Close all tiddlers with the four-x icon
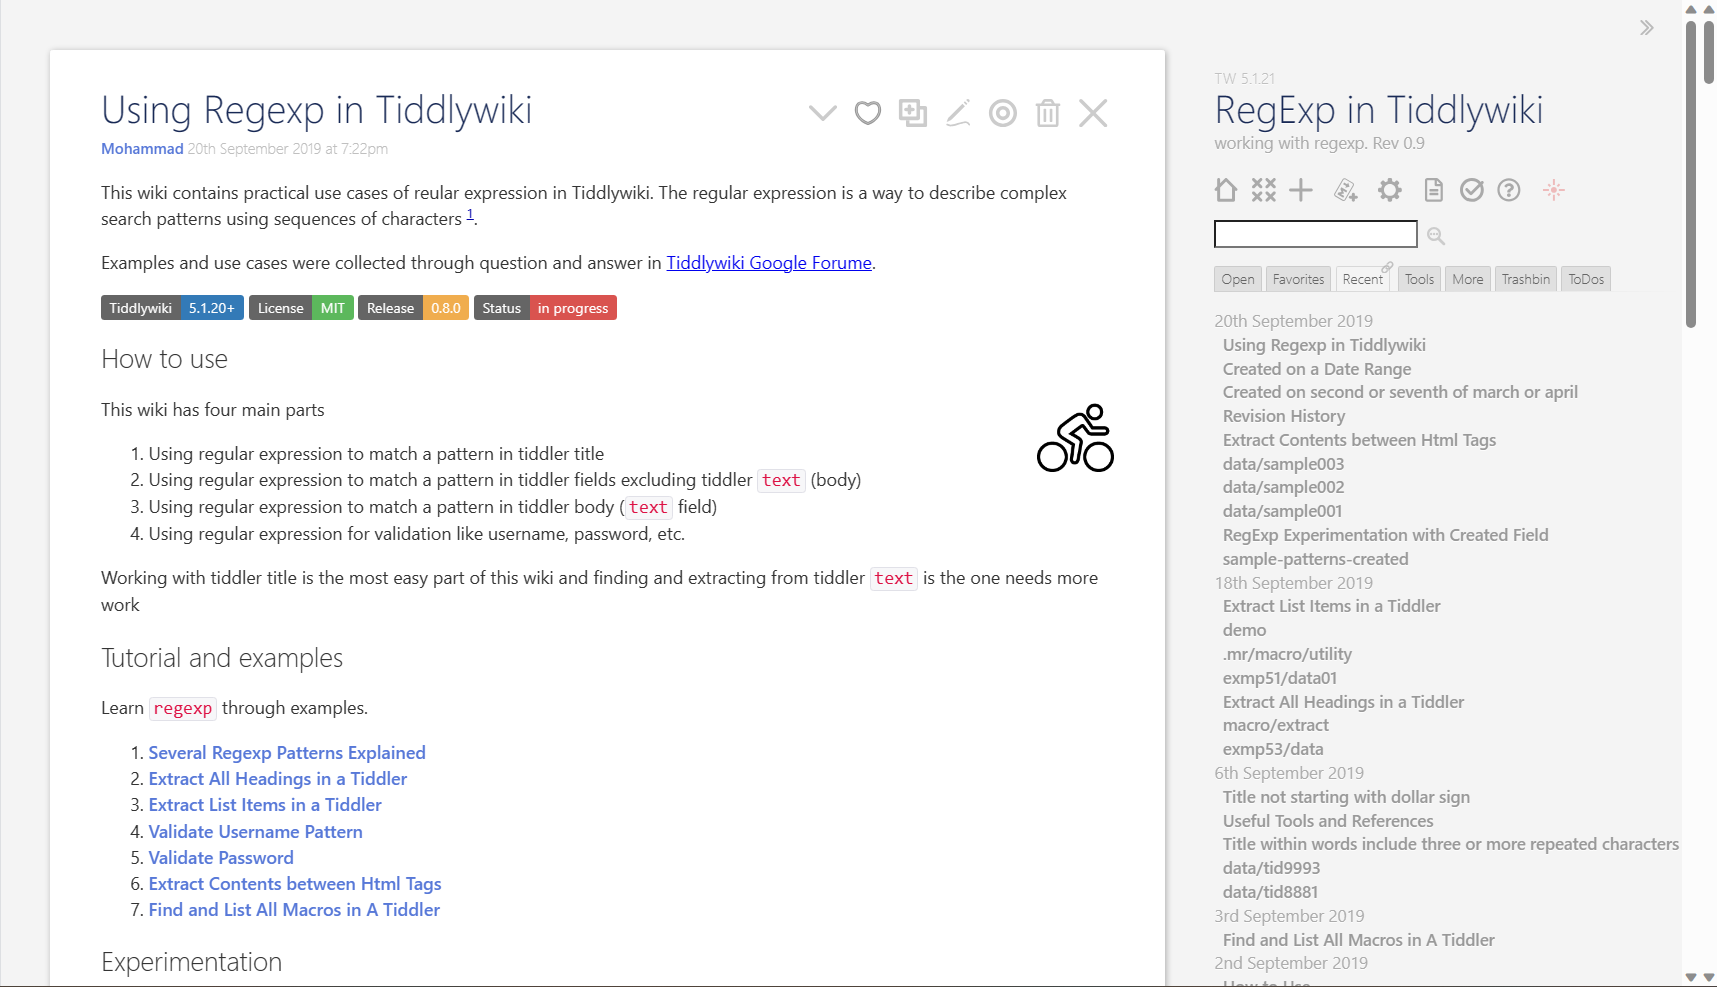 tap(1264, 190)
